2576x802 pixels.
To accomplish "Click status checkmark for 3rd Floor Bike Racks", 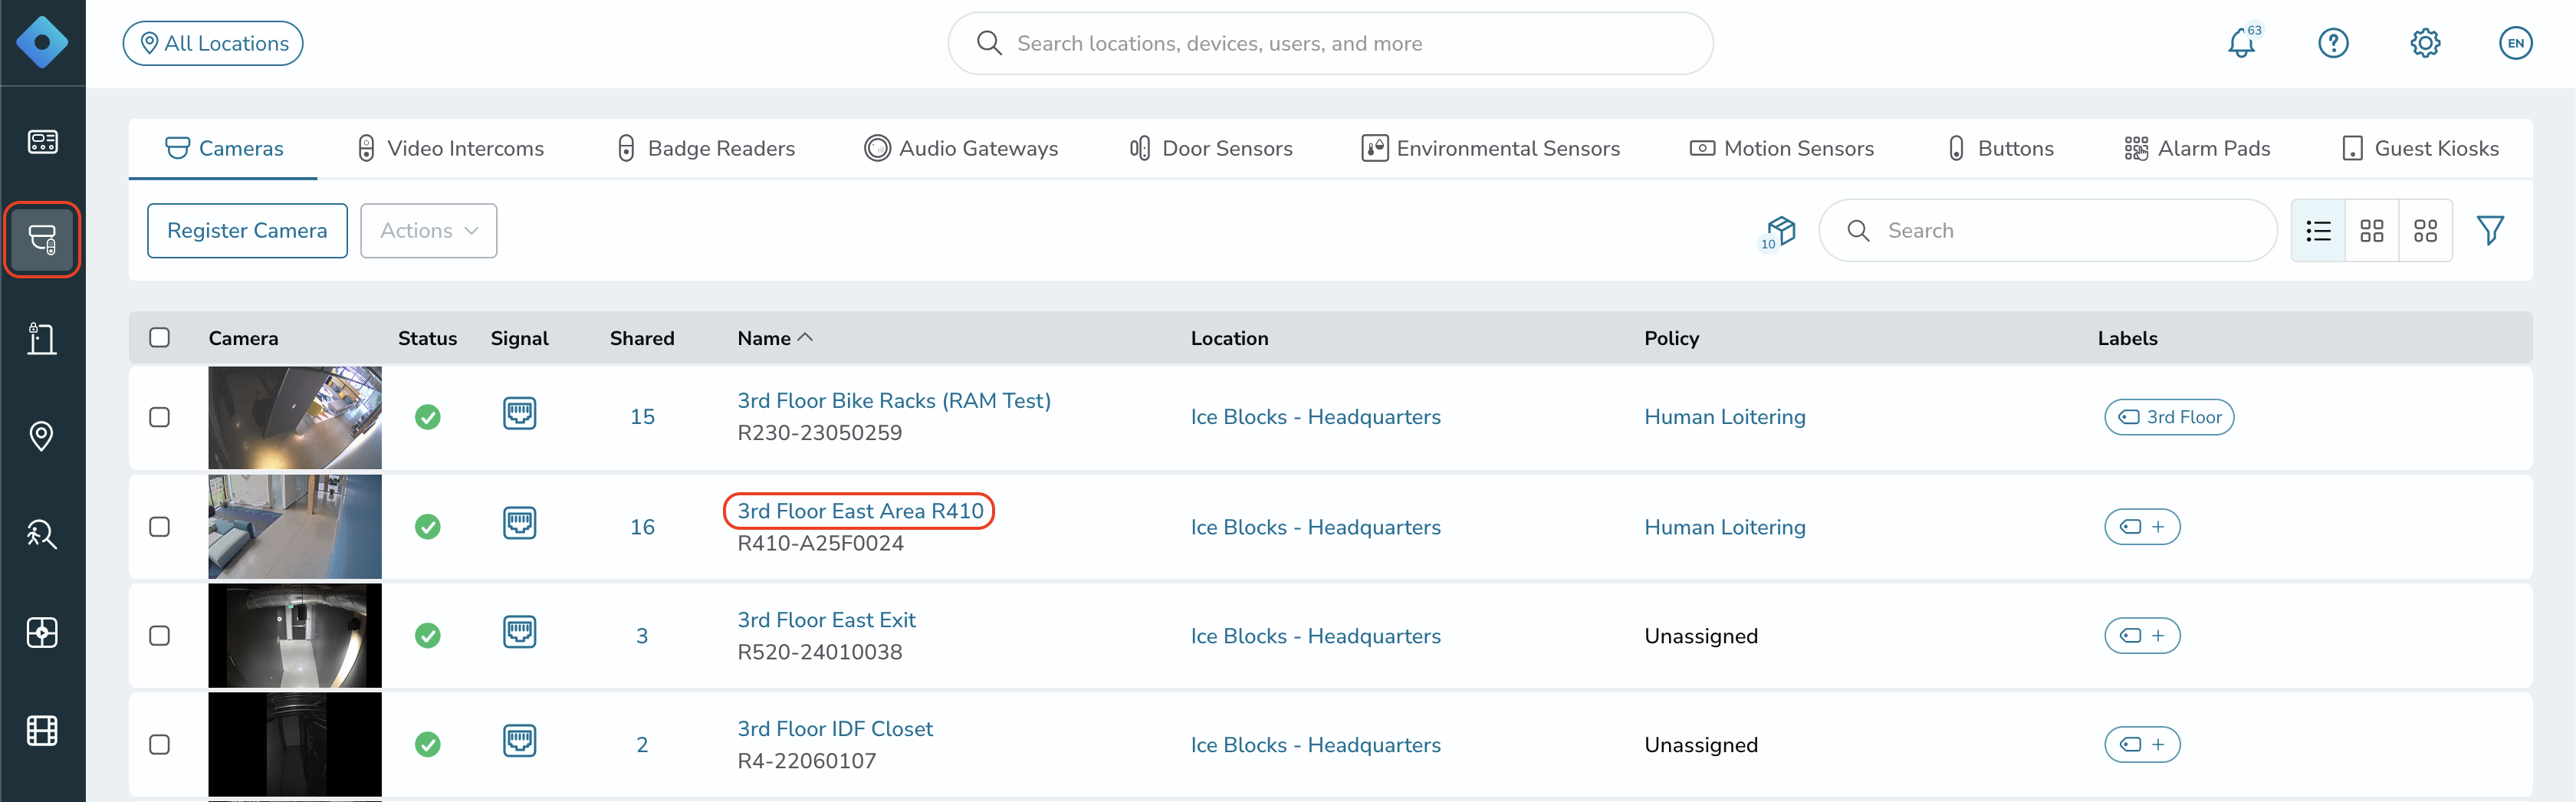I will [x=428, y=417].
